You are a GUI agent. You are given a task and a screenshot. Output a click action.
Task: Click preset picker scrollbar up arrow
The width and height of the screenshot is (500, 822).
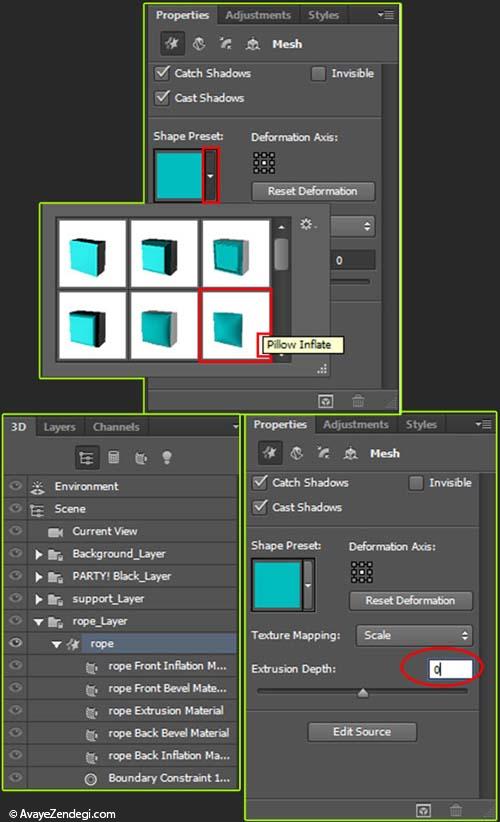(x=281, y=228)
